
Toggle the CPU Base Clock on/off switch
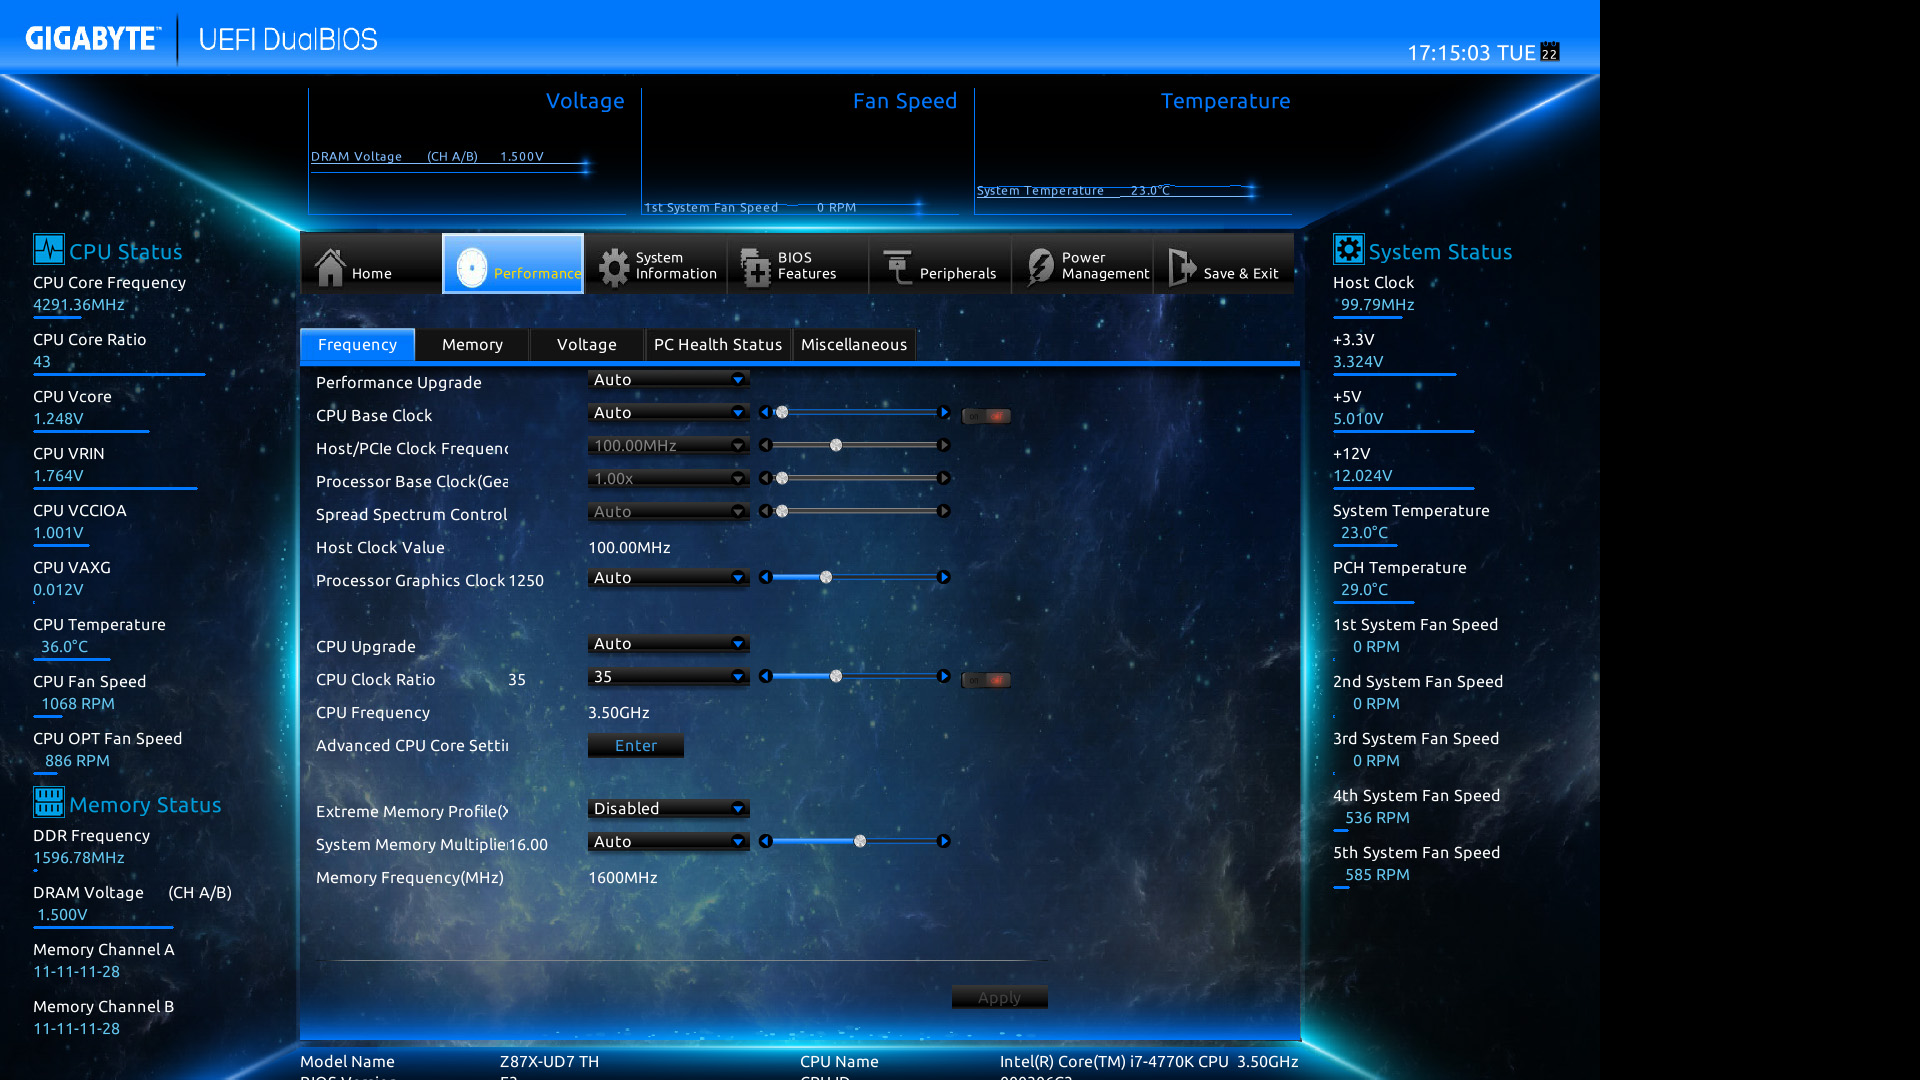click(986, 416)
